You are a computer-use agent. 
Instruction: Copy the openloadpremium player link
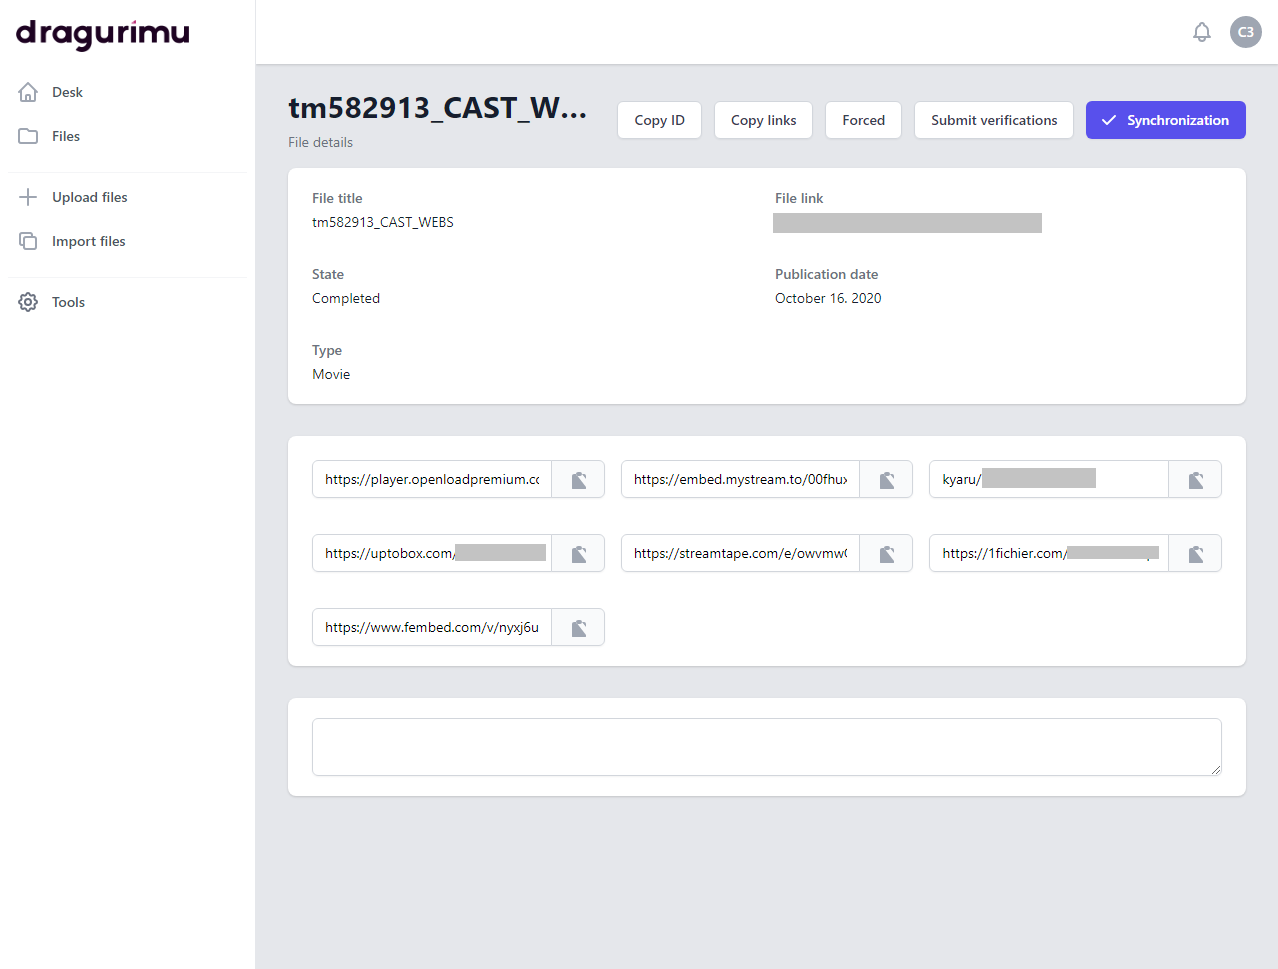(578, 480)
